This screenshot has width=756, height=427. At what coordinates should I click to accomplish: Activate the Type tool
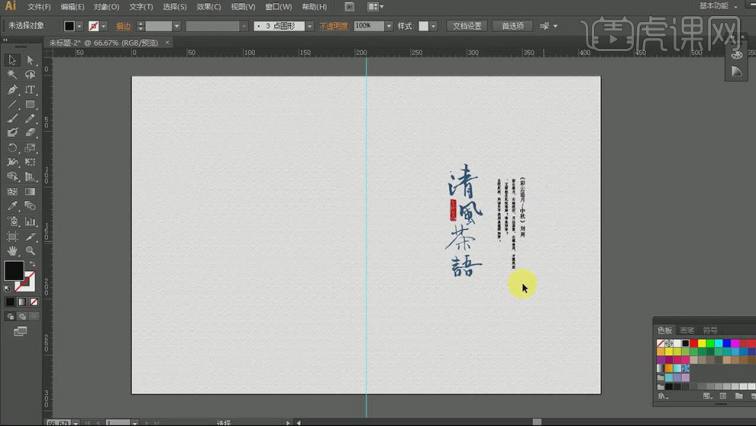[30, 90]
